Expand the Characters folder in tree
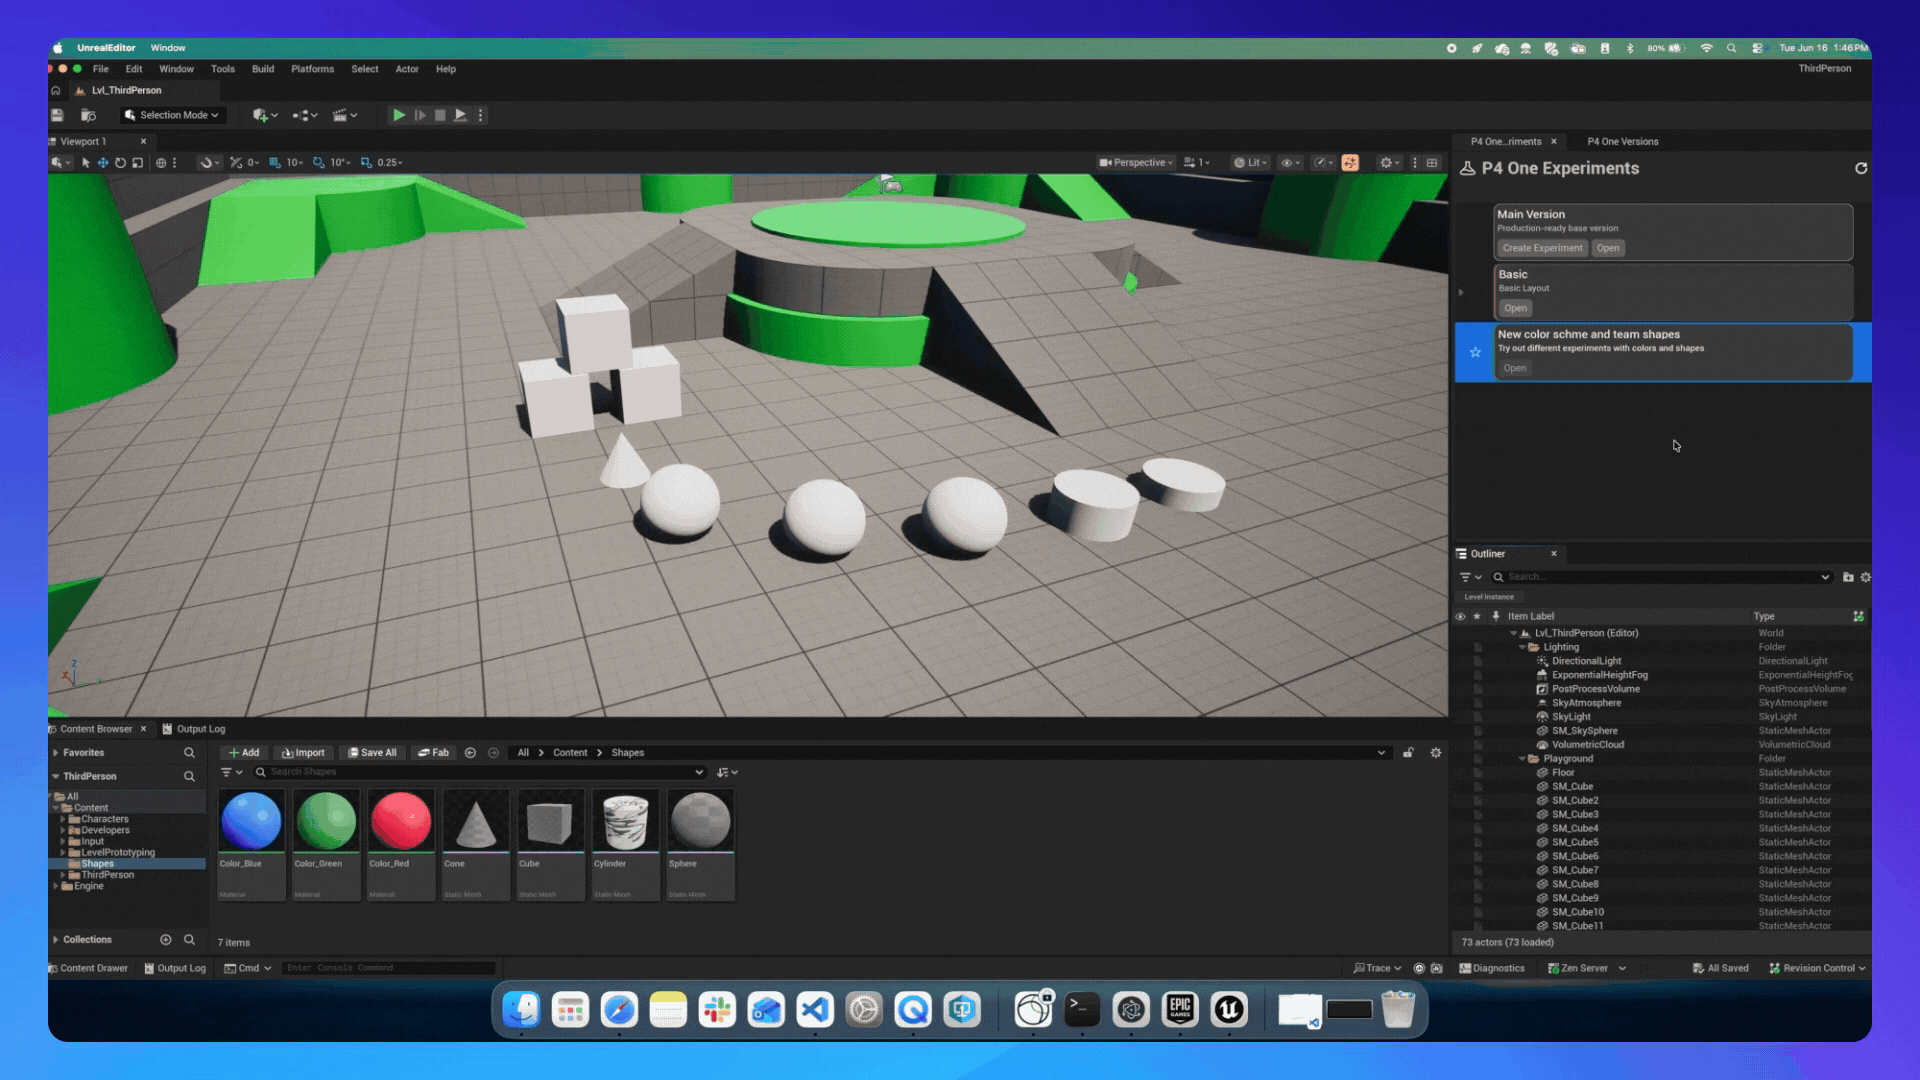 [63, 819]
